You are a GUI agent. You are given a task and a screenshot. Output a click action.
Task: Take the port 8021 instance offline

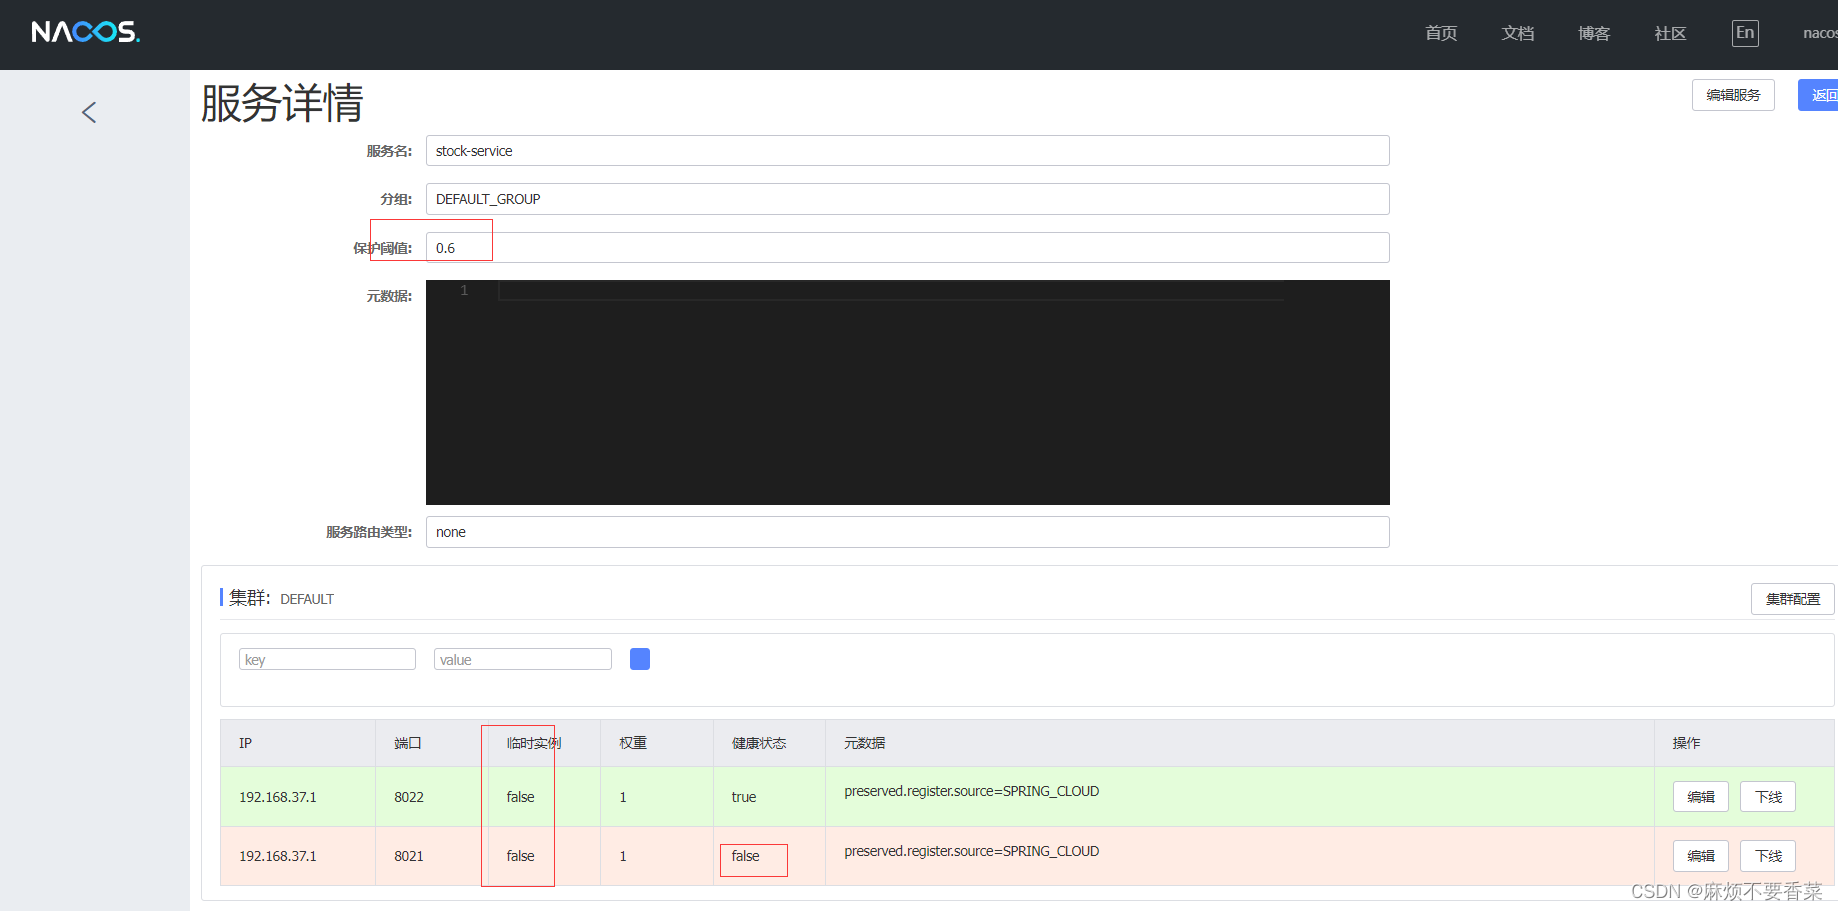pos(1768,856)
